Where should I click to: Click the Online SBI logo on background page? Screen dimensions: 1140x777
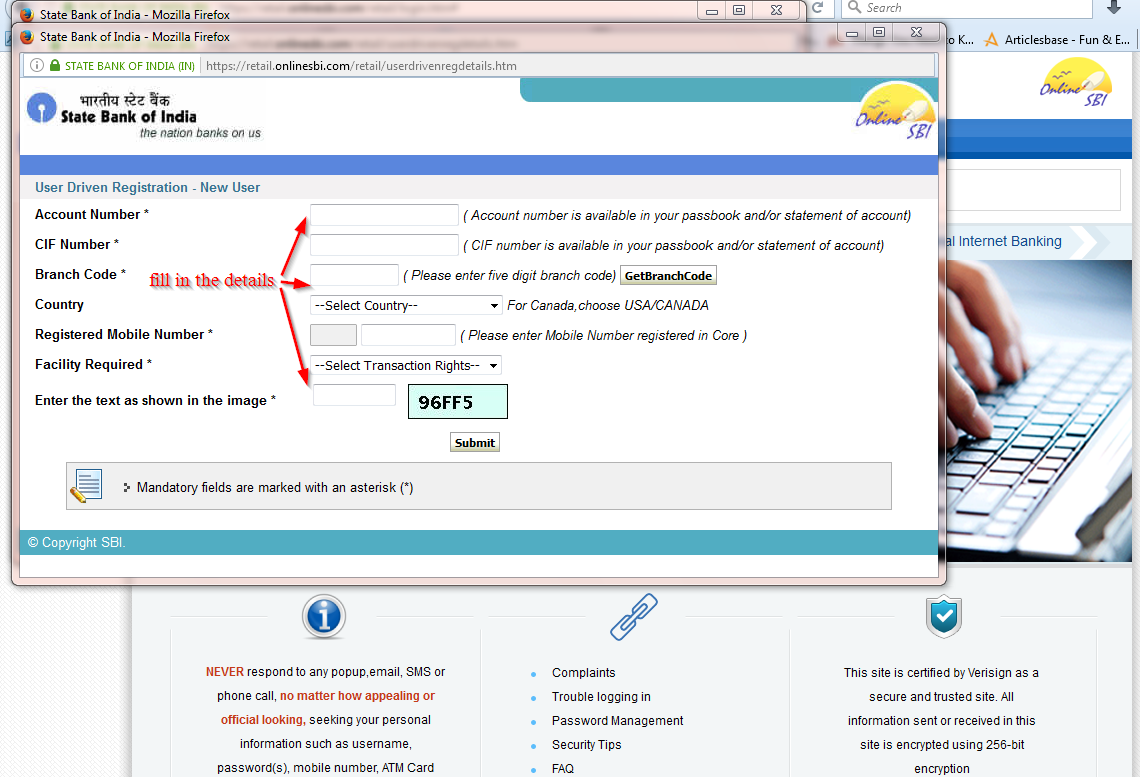[x=1076, y=82]
